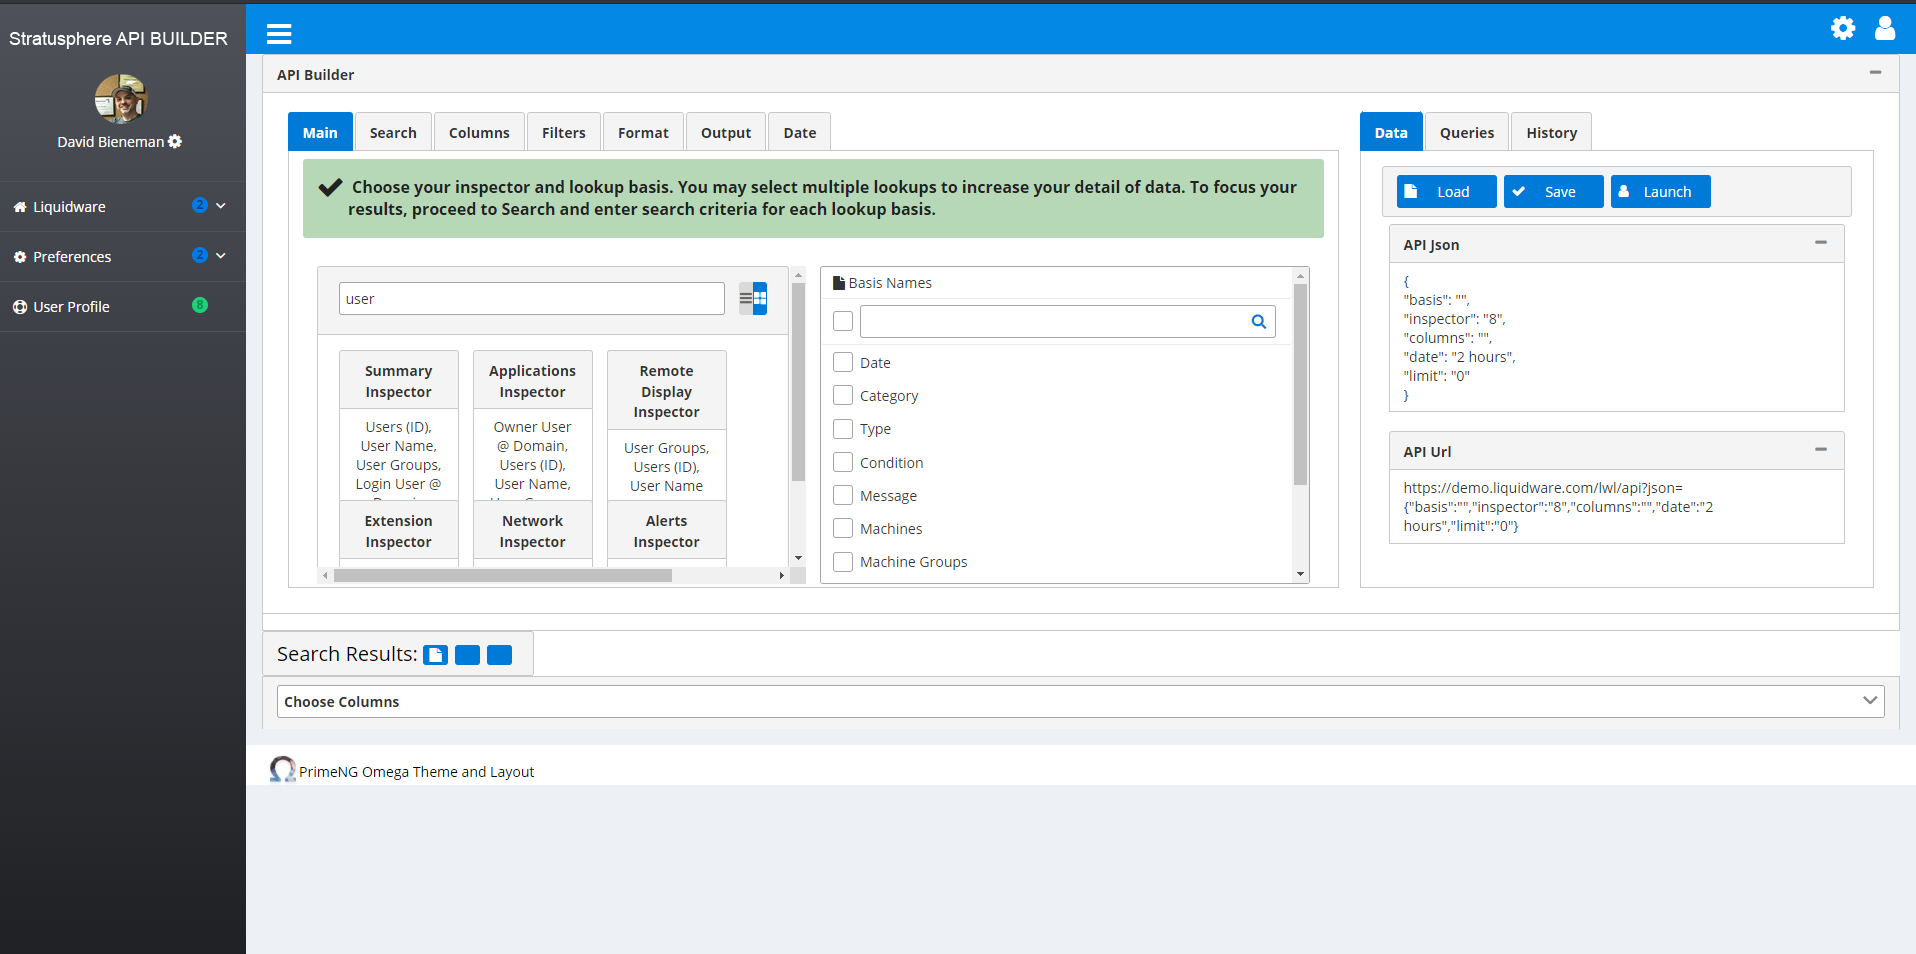The width and height of the screenshot is (1916, 954).
Task: Collapse the API Builder panel
Action: coord(1875,73)
